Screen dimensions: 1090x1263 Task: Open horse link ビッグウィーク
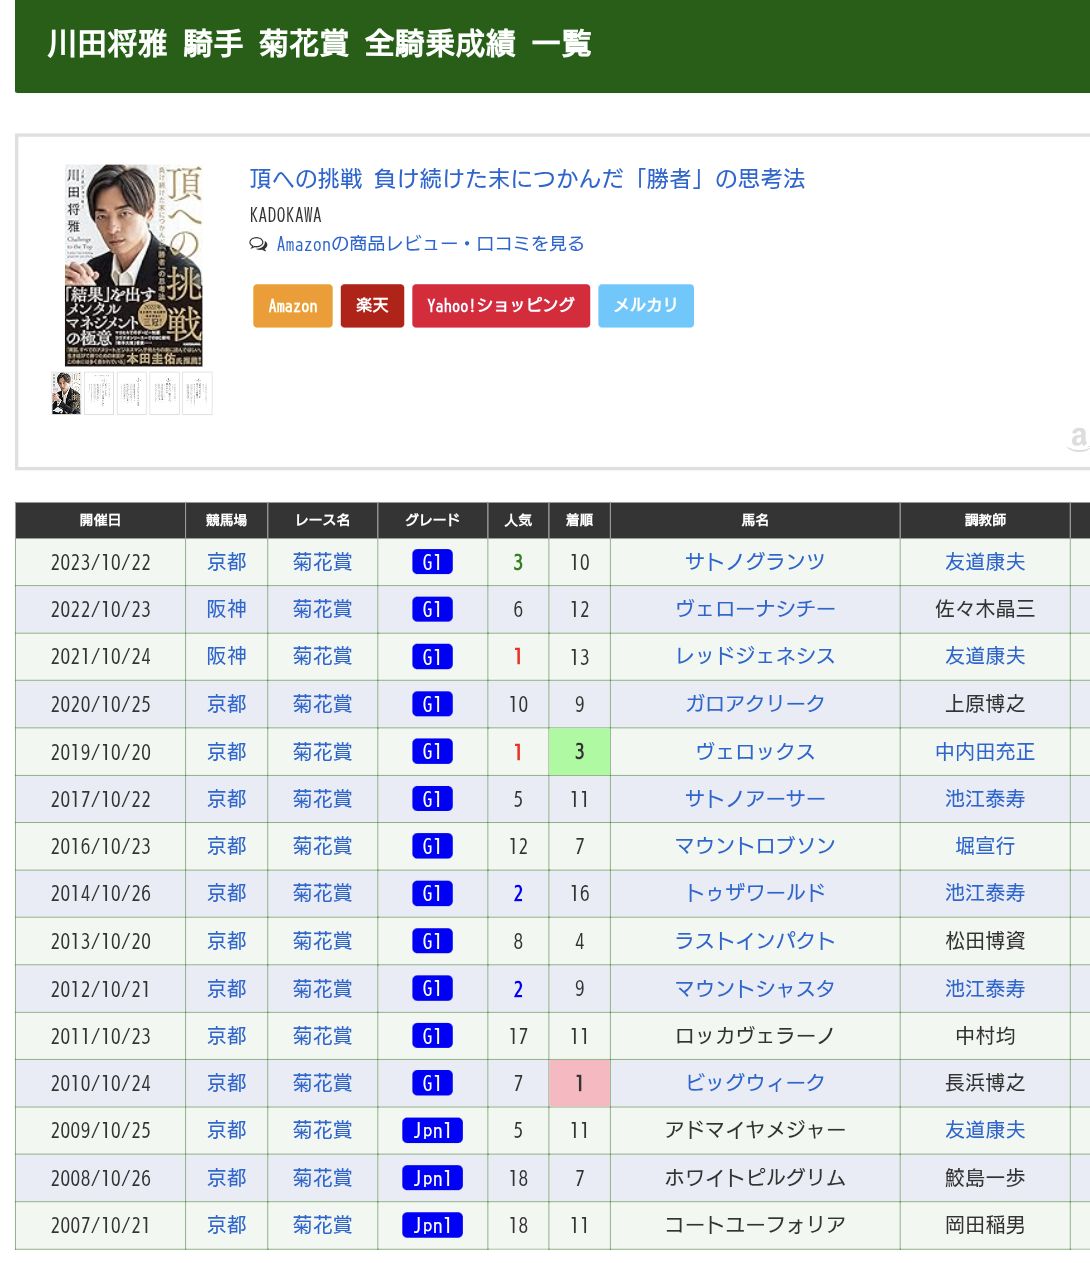[x=754, y=1083]
